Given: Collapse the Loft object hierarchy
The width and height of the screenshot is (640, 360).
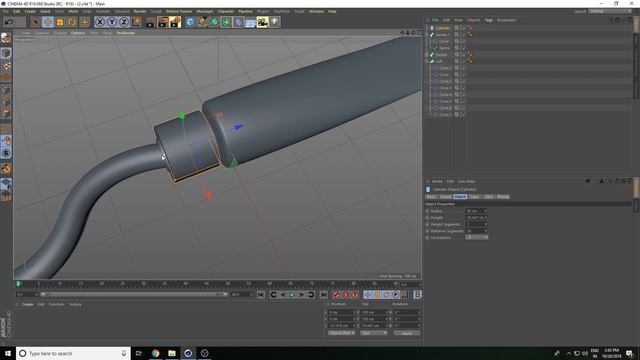Looking at the screenshot, I should click(x=427, y=61).
